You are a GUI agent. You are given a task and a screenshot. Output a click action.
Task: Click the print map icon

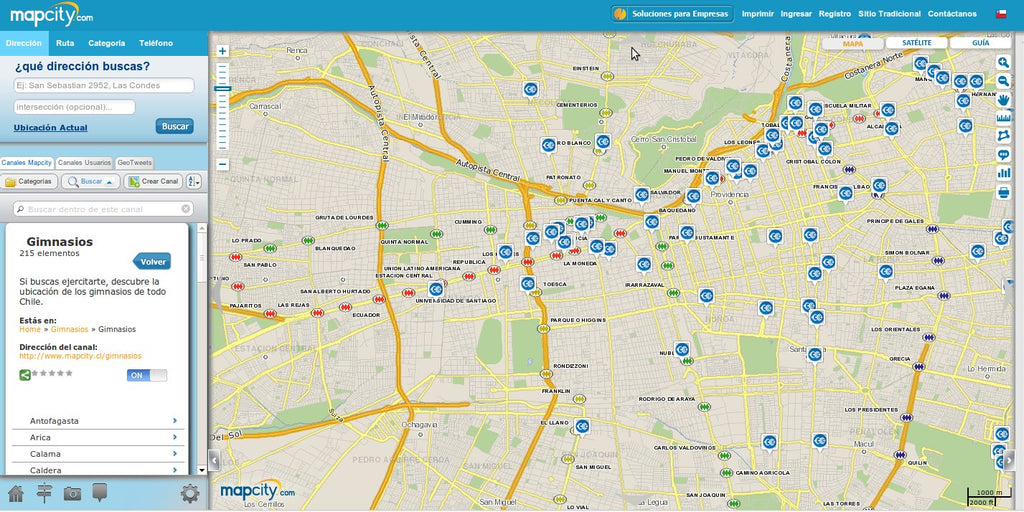coord(1003,192)
